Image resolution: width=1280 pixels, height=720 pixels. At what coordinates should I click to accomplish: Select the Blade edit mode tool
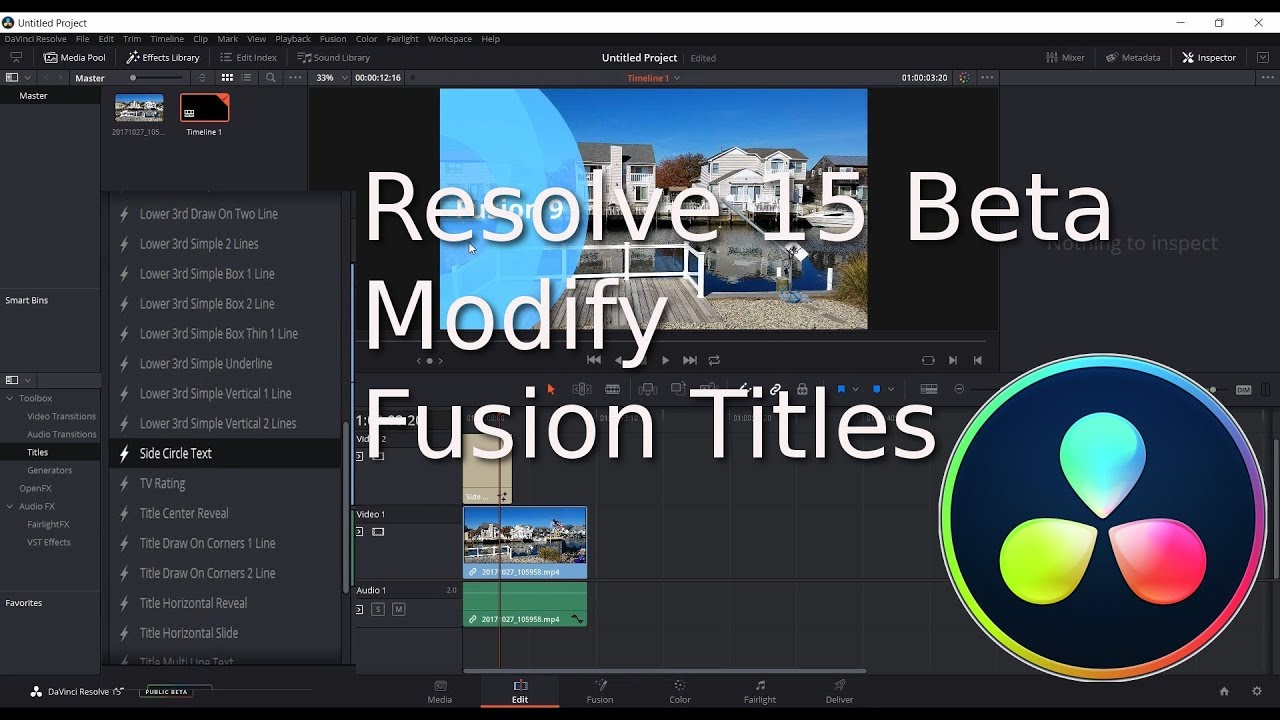pyautogui.click(x=613, y=389)
